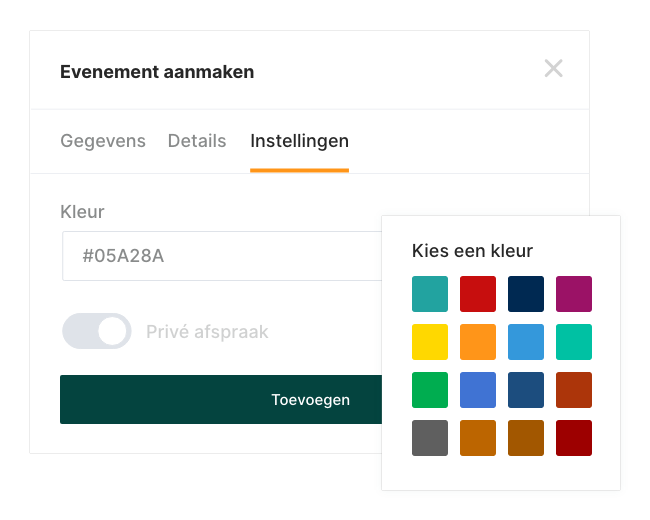Pick the light blue color swatch
Viewport: 650px width, 520px height.
point(526,342)
